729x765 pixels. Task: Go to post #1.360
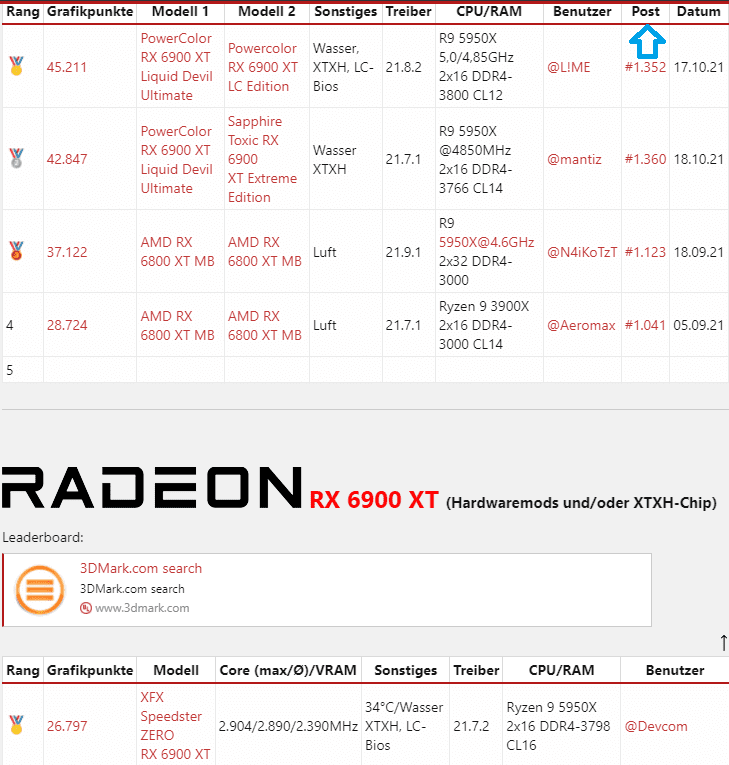point(645,159)
